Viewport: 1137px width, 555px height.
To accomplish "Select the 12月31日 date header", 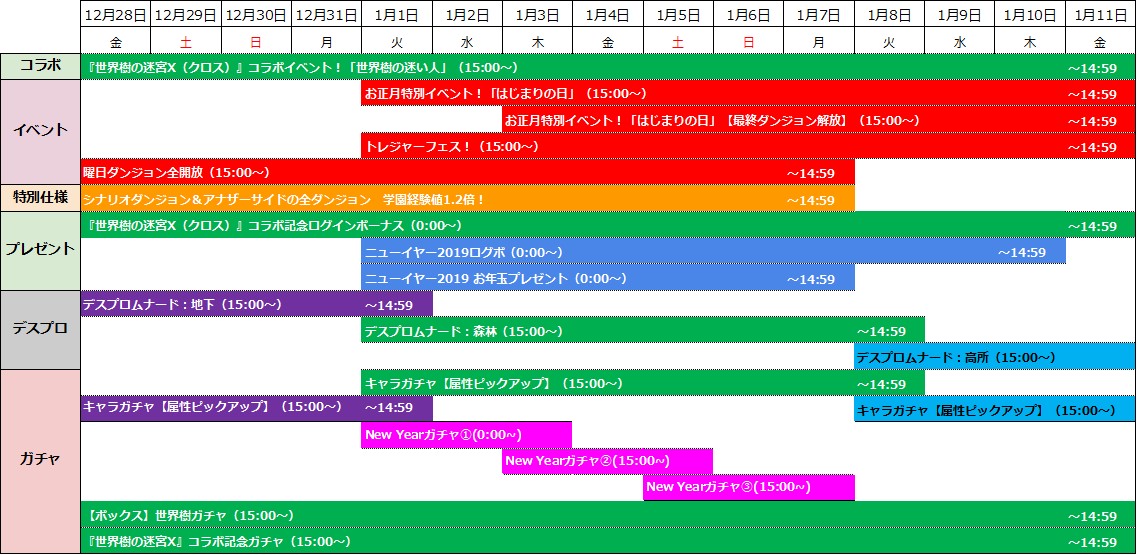I will coord(326,15).
